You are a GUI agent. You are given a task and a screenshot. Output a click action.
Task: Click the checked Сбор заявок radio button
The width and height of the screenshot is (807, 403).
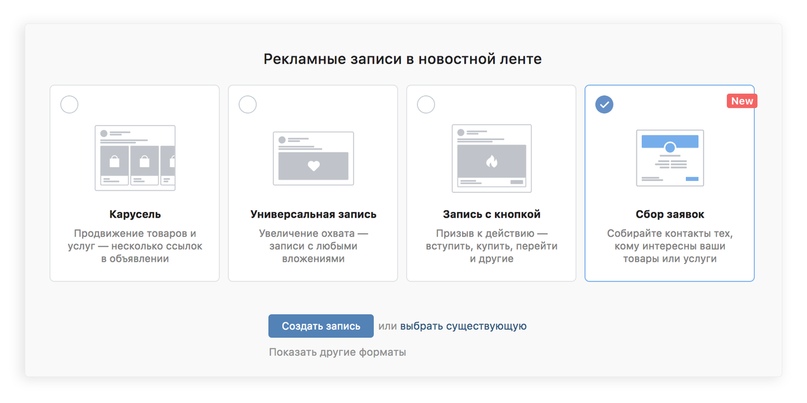coord(604,104)
